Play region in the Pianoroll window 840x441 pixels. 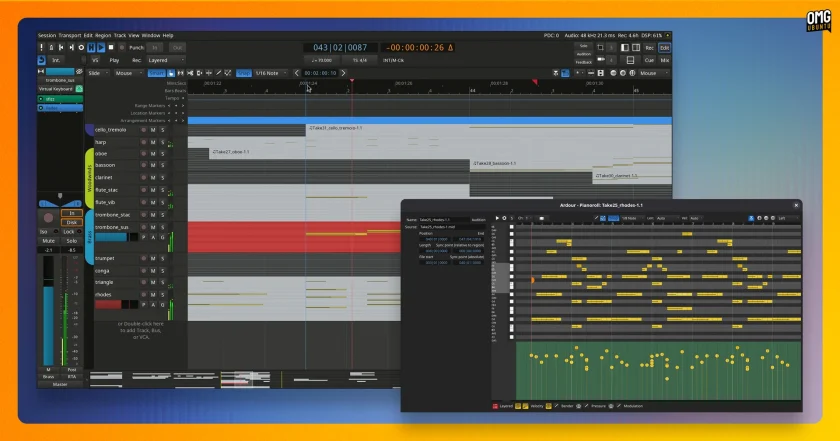[x=497, y=218]
